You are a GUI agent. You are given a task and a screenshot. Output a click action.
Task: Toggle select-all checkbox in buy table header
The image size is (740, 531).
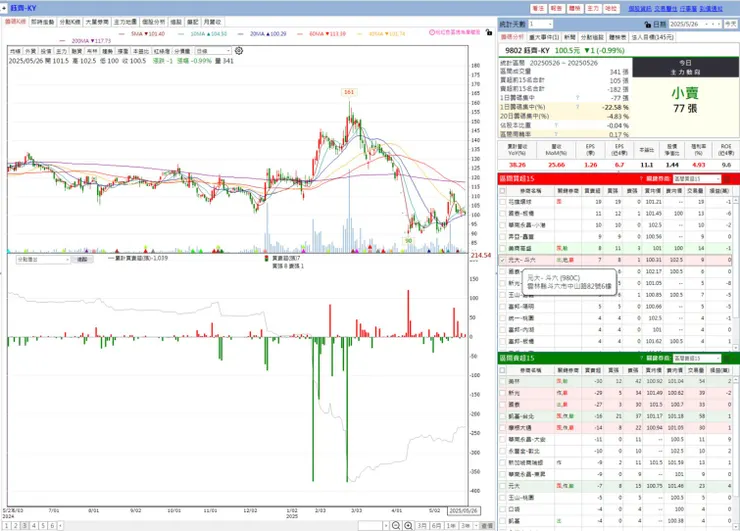coord(503,191)
